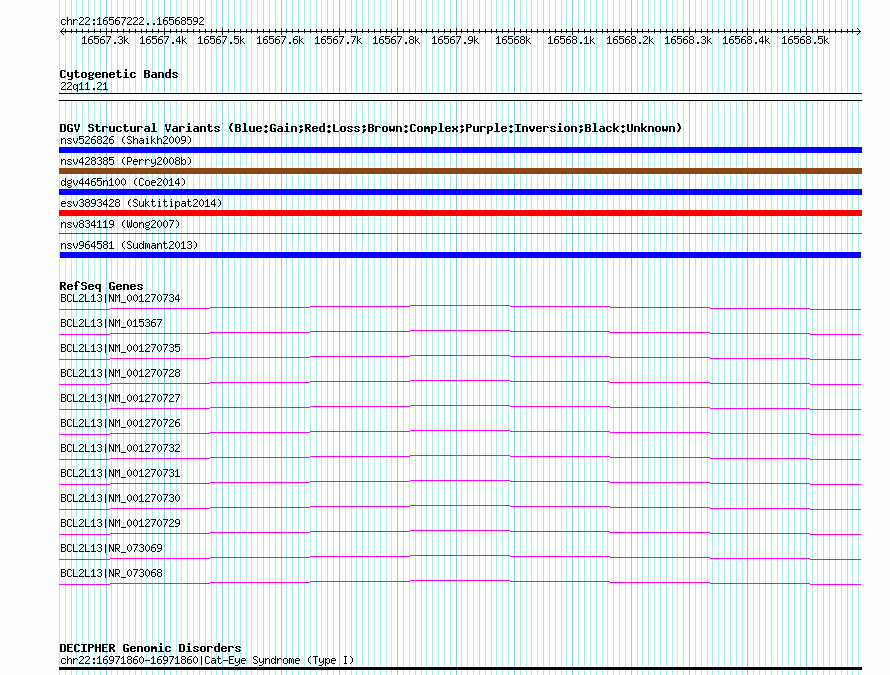Click red loss bar under esv3893428
The height and width of the screenshot is (675, 890).
(x=460, y=213)
